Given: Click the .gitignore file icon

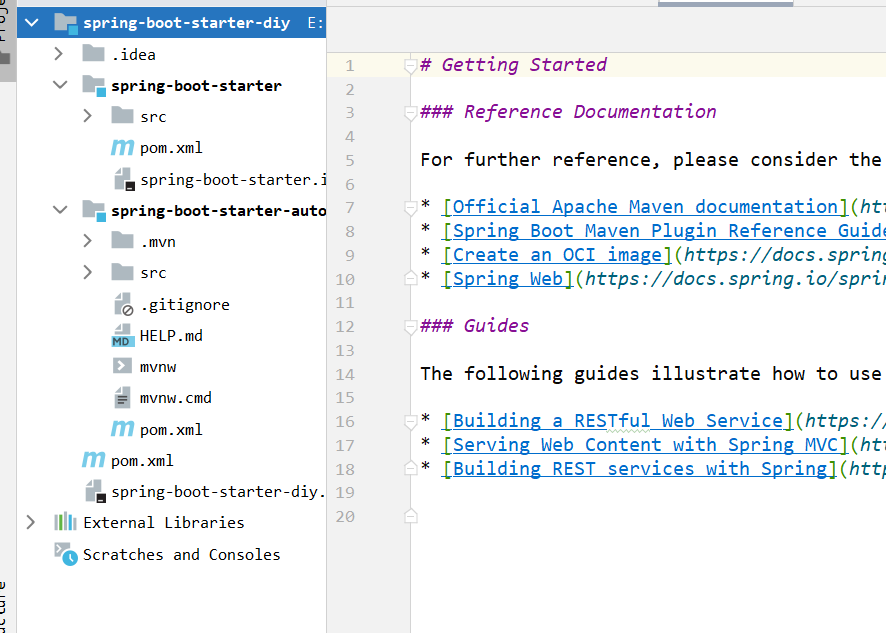Looking at the screenshot, I should point(122,305).
